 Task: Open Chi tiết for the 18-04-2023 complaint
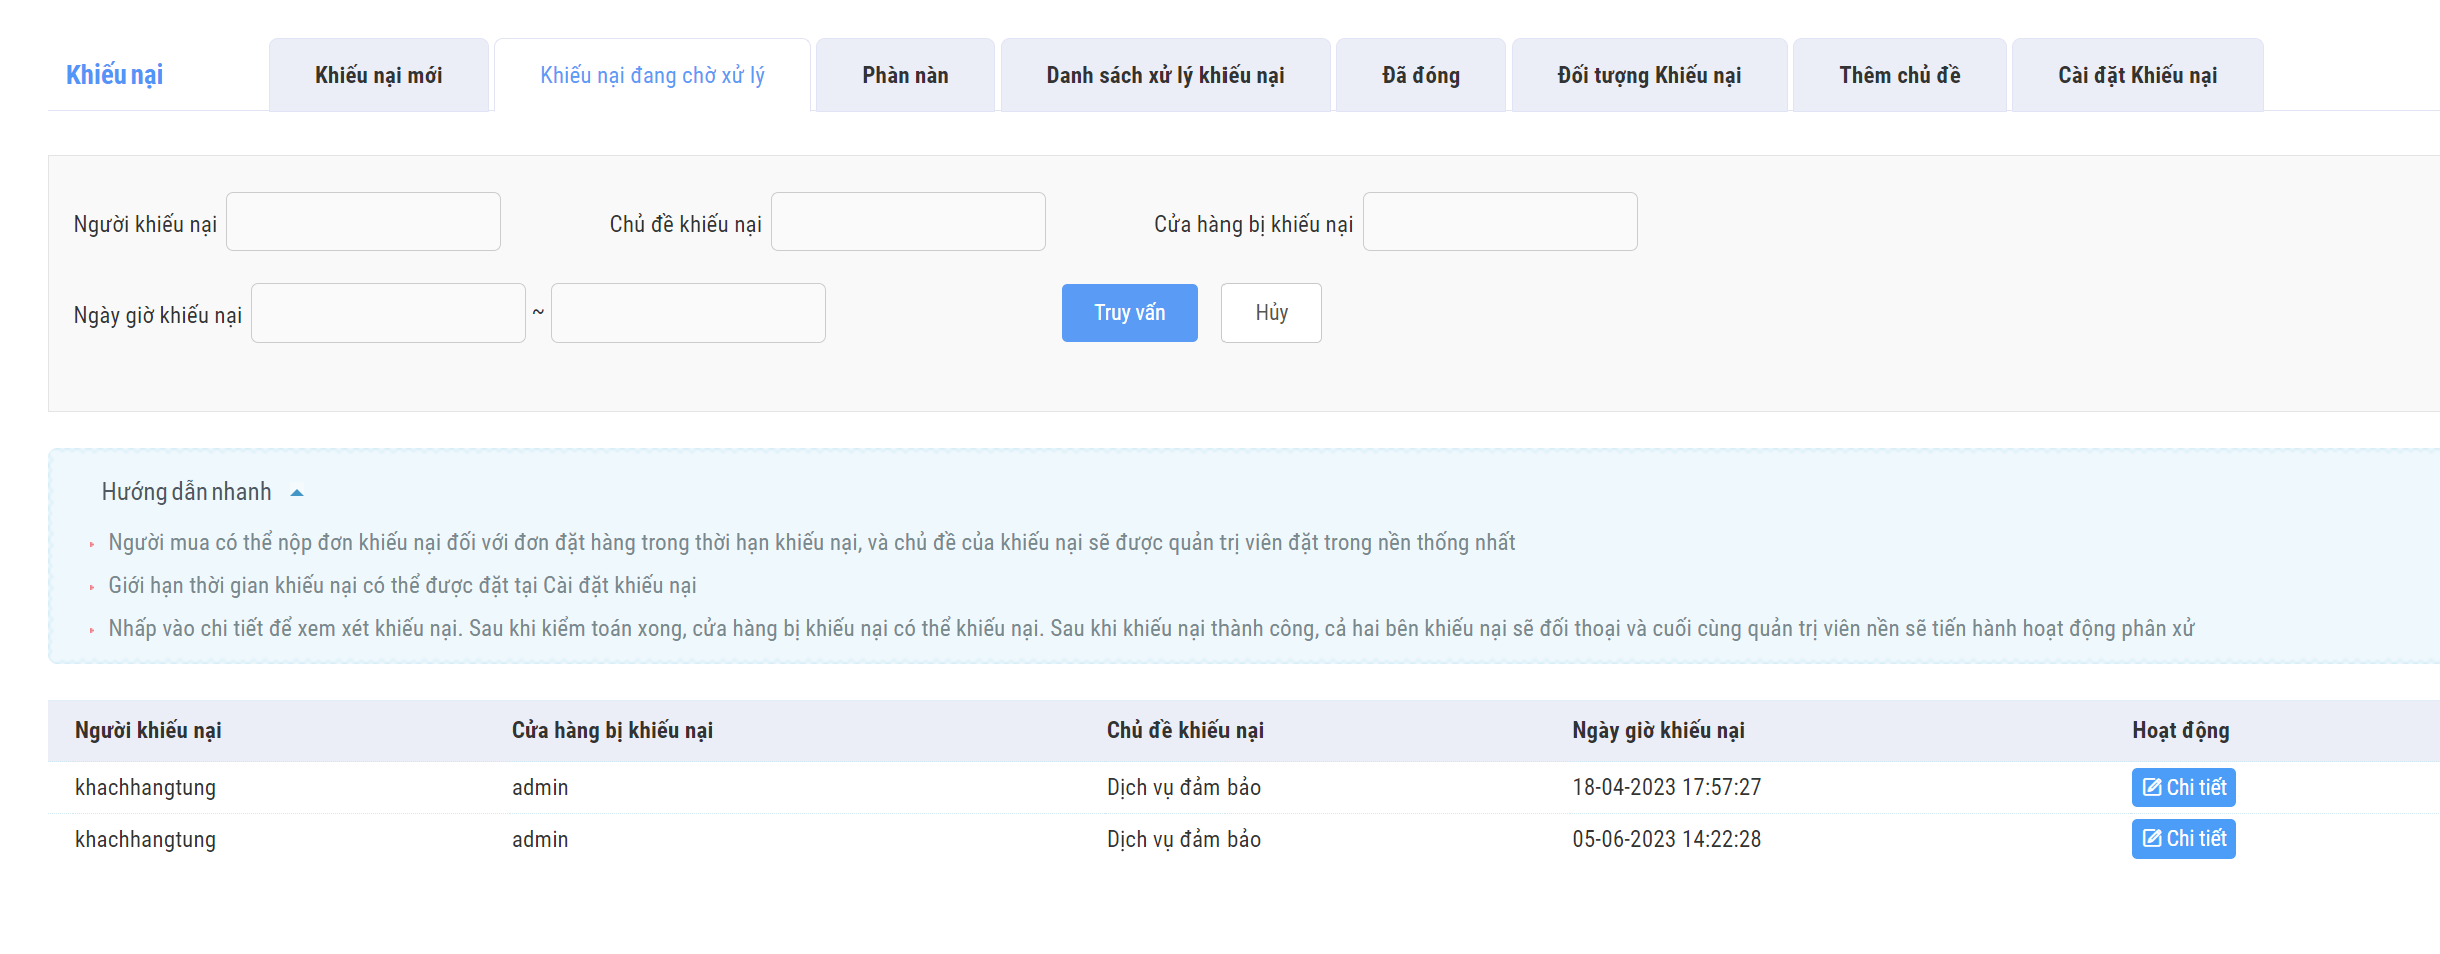(2183, 787)
